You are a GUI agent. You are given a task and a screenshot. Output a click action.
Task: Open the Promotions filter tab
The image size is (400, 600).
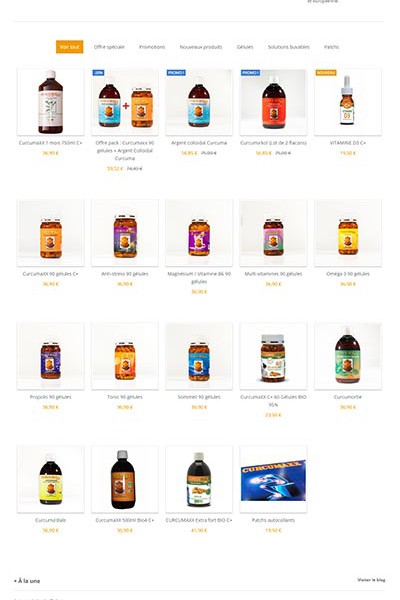coord(152,47)
